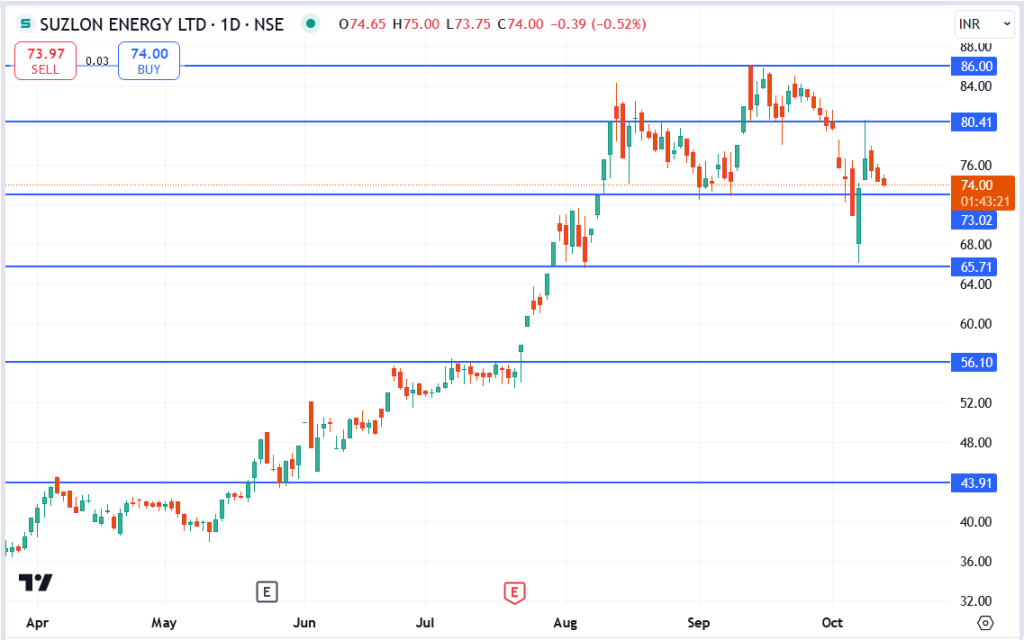Click the high value H75.00
Image resolution: width=1024 pixels, height=640 pixels.
416,24
